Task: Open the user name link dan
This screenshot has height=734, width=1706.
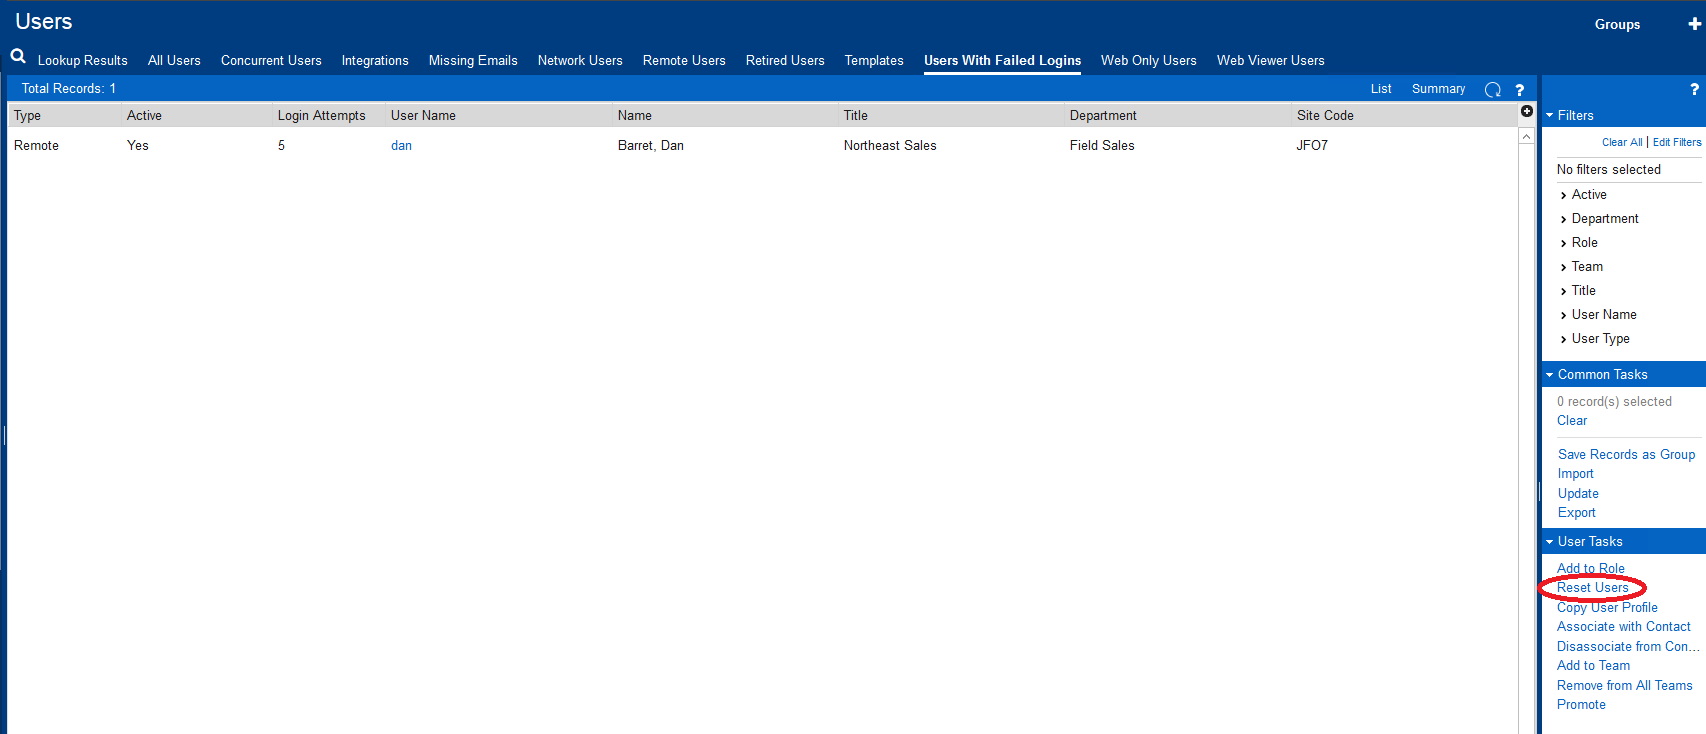Action: 401,145
